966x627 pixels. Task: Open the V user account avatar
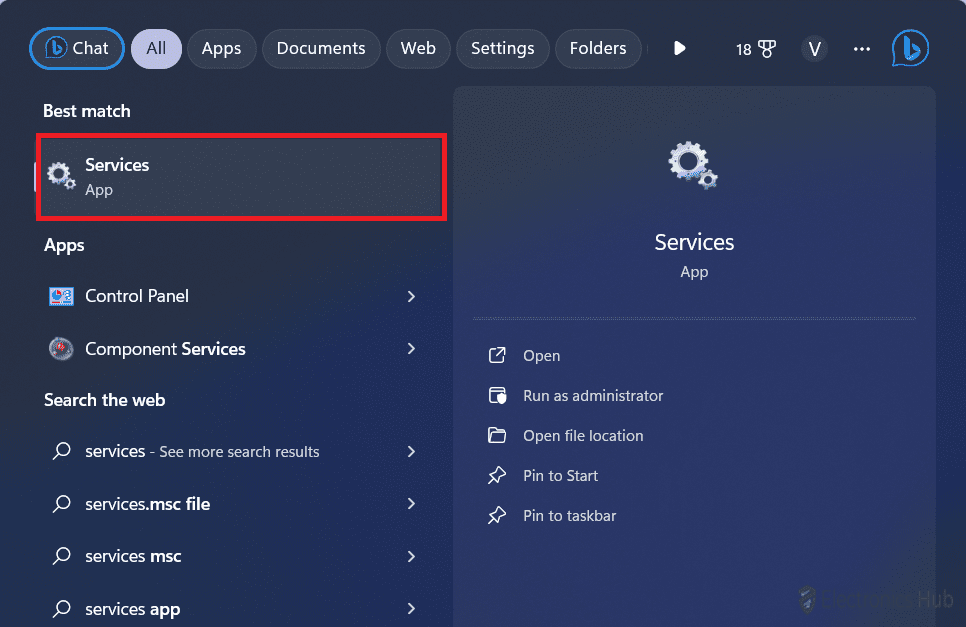click(814, 49)
